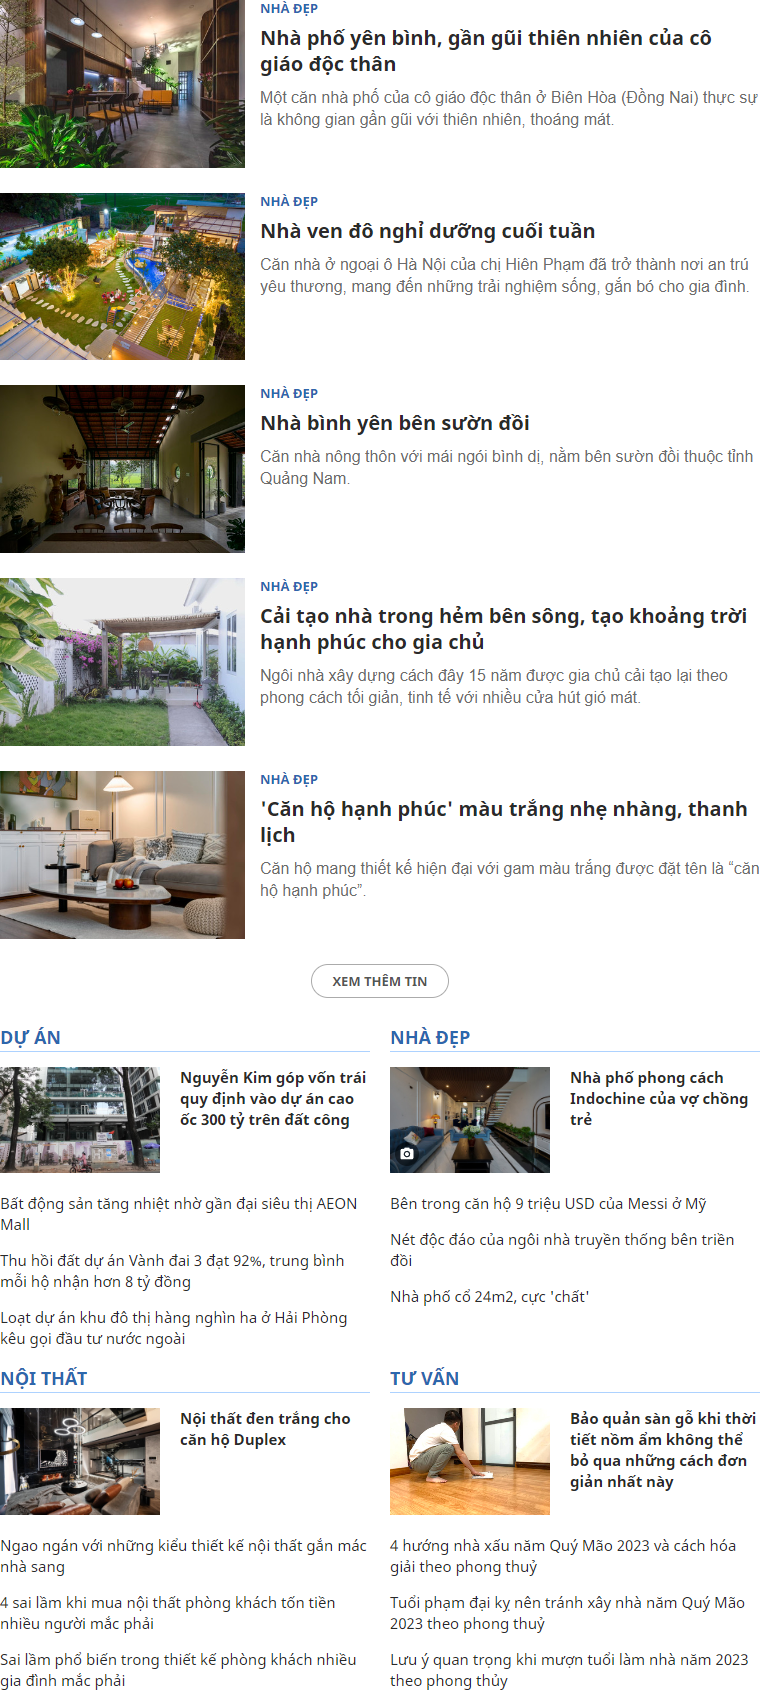Open 'Lưu ý quan trọng khi mượn tuổi' link
760x1690 pixels.
[569, 1670]
